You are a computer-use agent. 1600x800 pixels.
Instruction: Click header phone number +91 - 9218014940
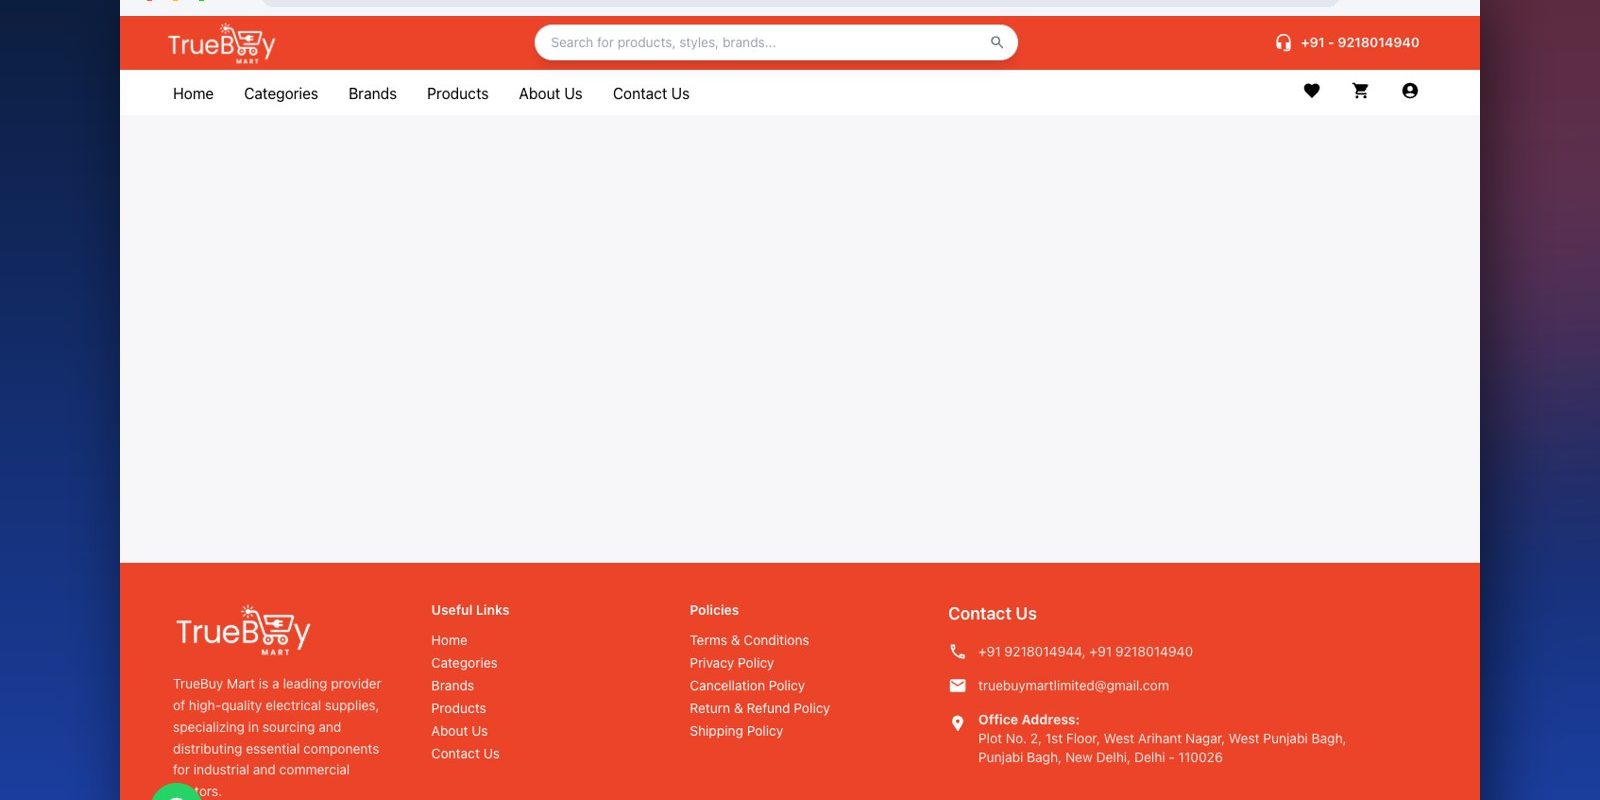coord(1360,43)
